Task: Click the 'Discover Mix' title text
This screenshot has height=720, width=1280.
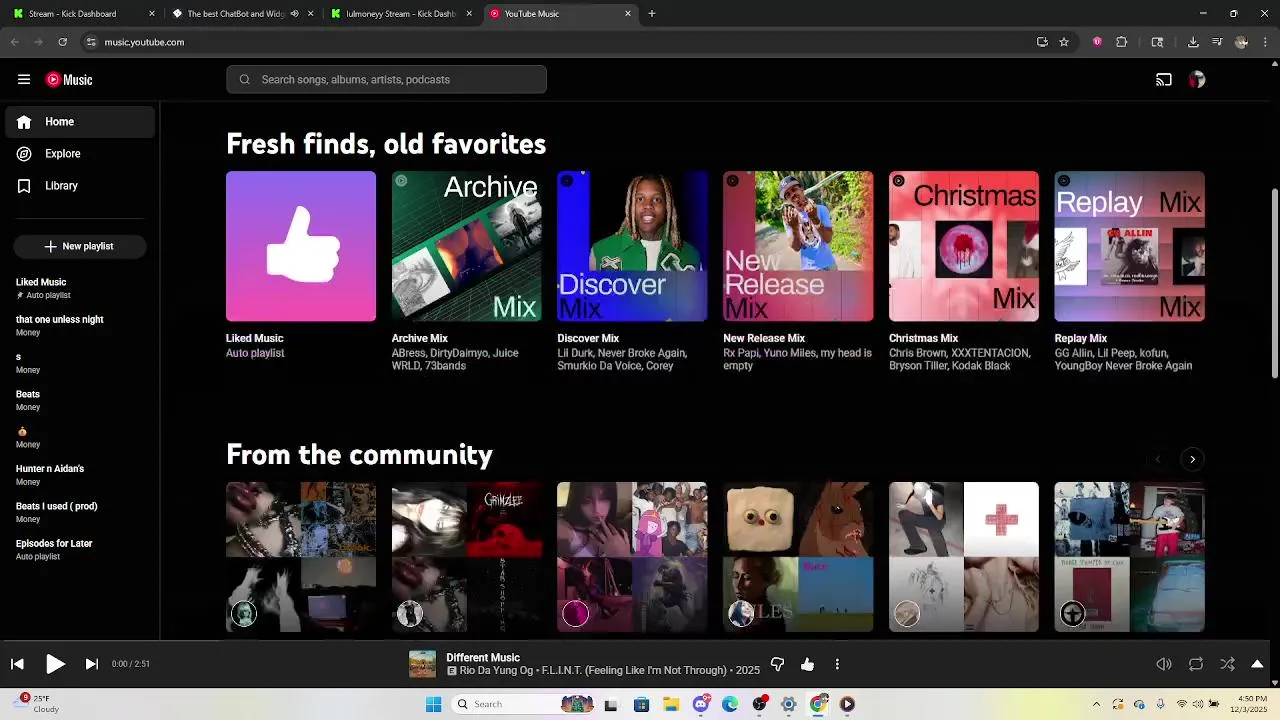Action: pyautogui.click(x=588, y=338)
